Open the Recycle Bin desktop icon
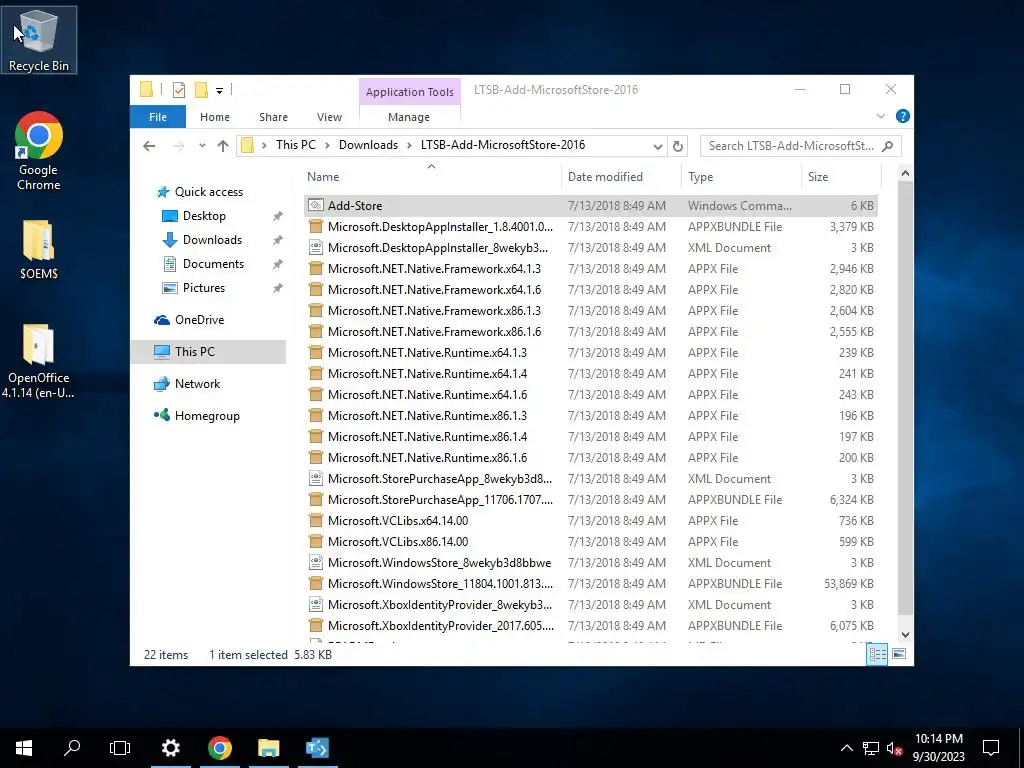 [x=39, y=40]
